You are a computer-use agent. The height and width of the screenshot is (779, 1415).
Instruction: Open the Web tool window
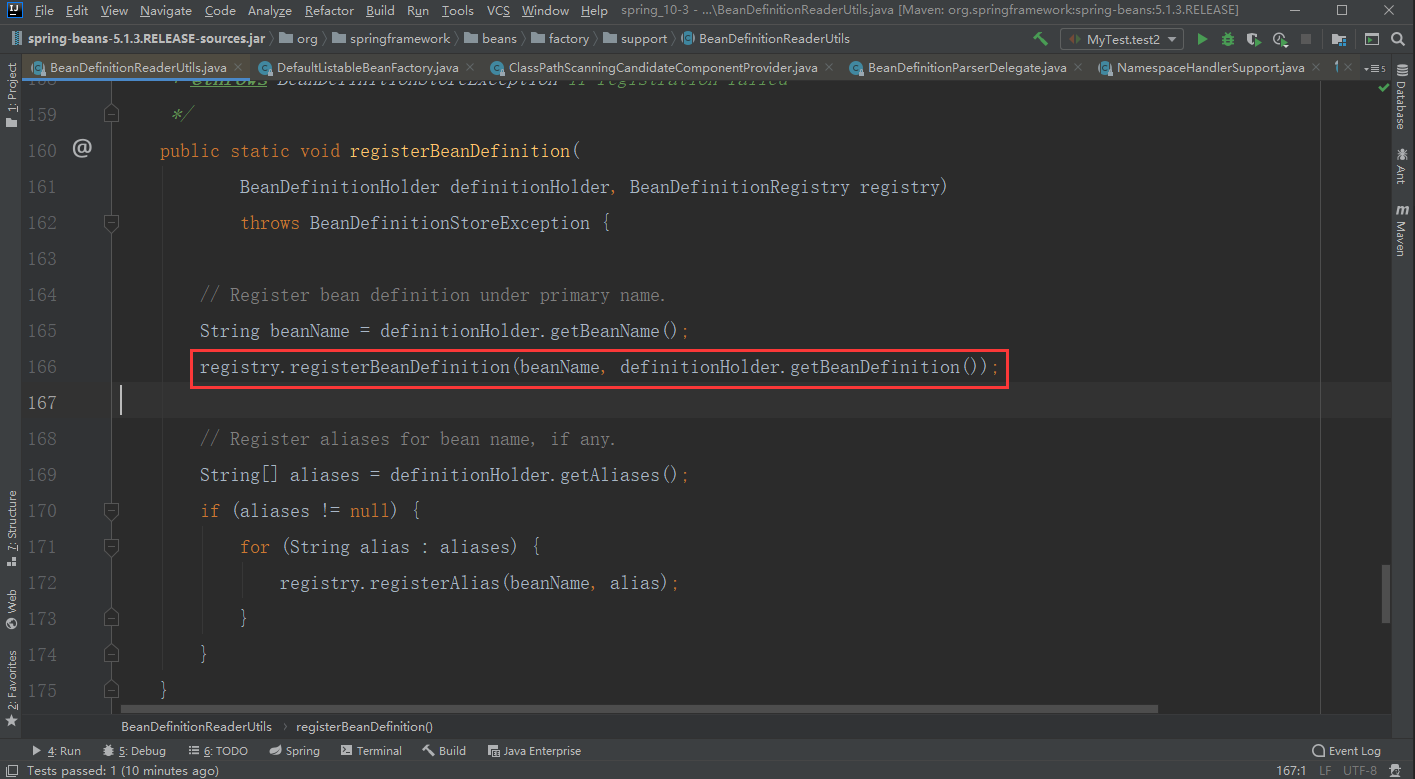click(11, 608)
